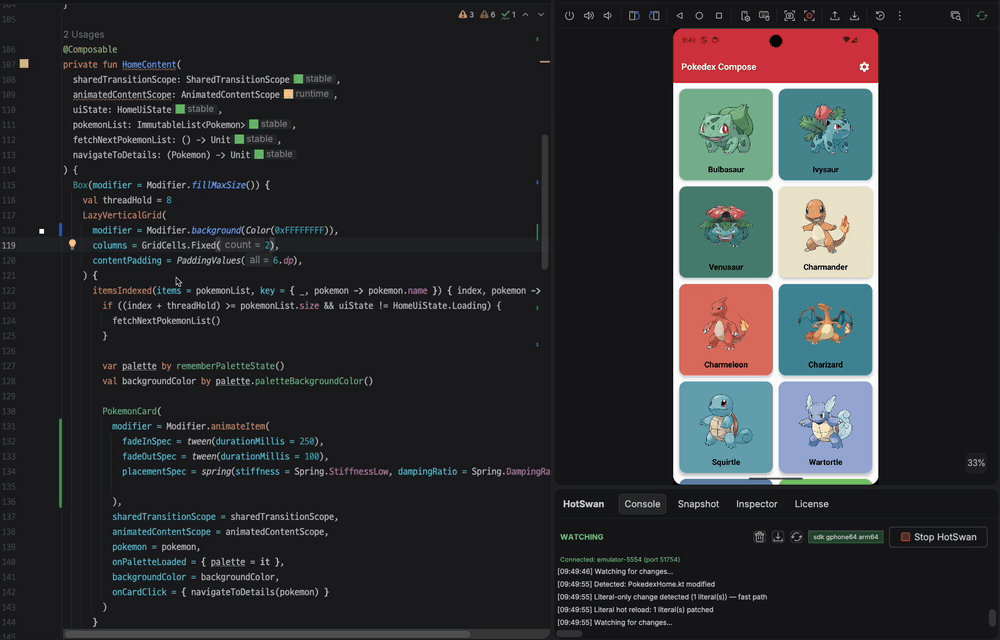Take an emulator screenshot
Image resolution: width=1000 pixels, height=640 pixels.
point(790,16)
